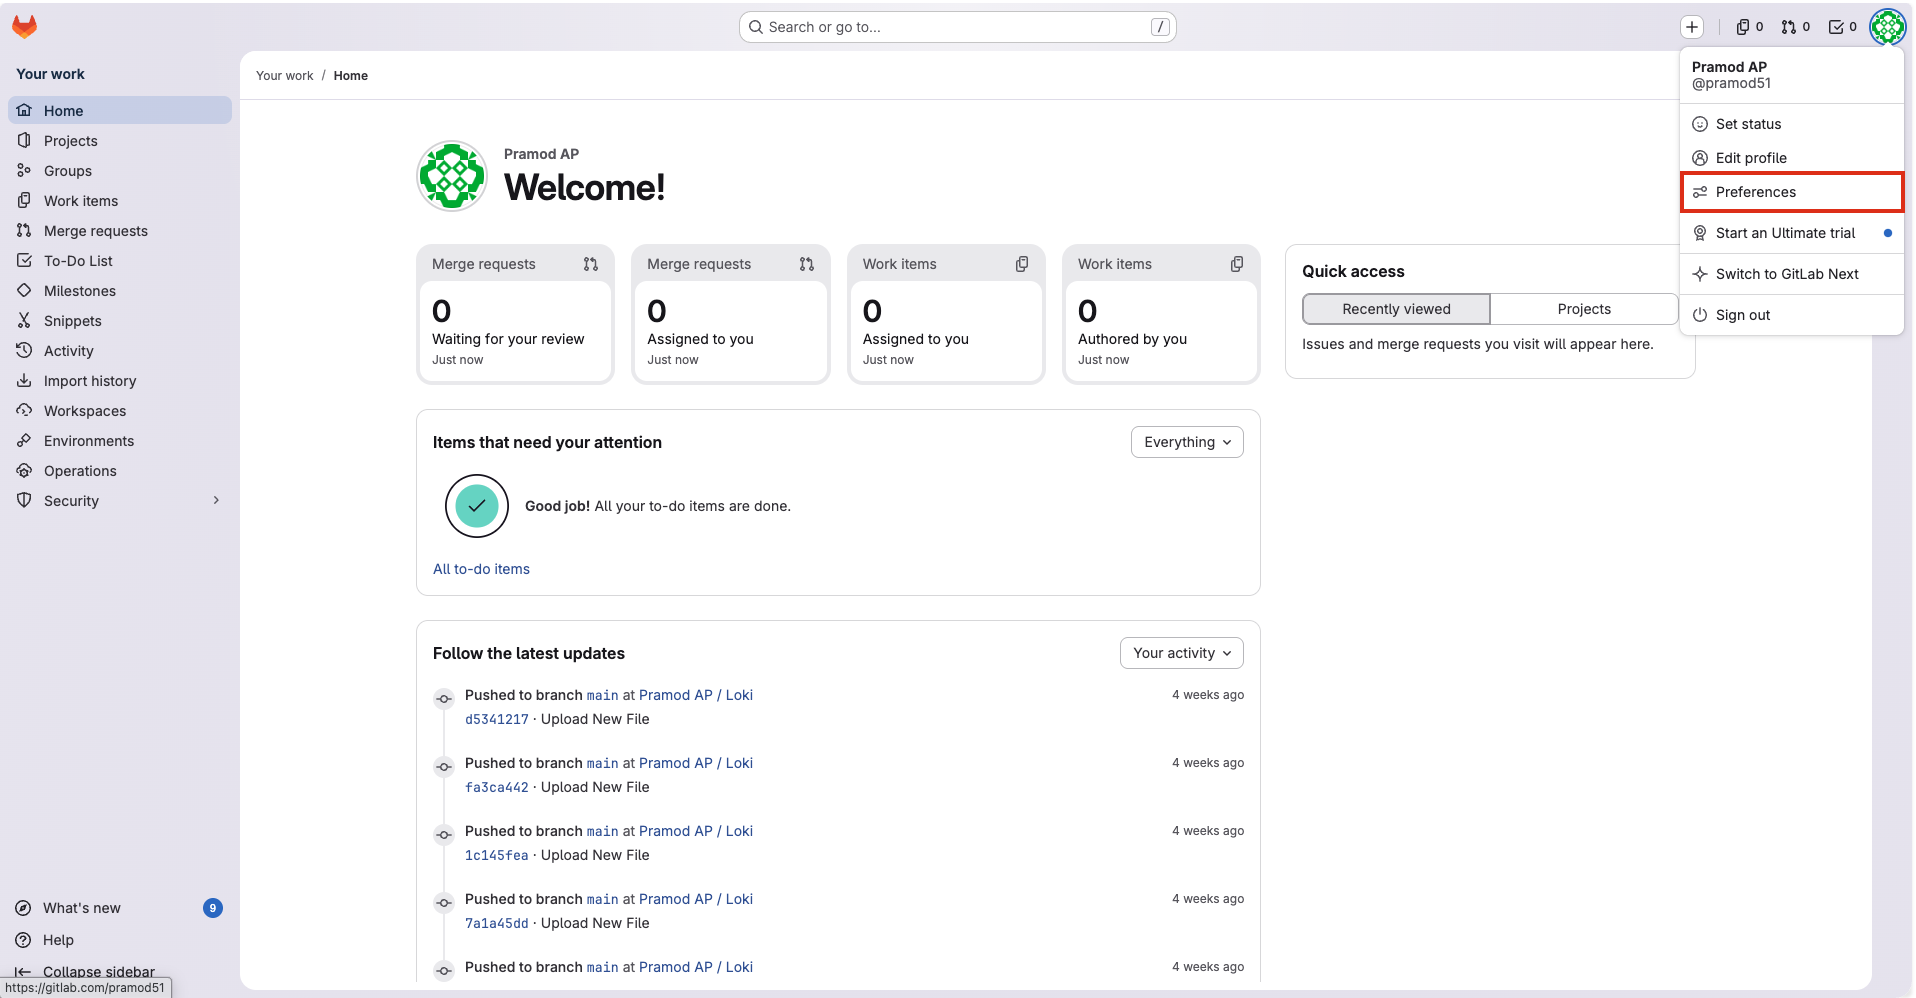Choose Sign out in user menu
This screenshot has width=1916, height=998.
pos(1792,315)
